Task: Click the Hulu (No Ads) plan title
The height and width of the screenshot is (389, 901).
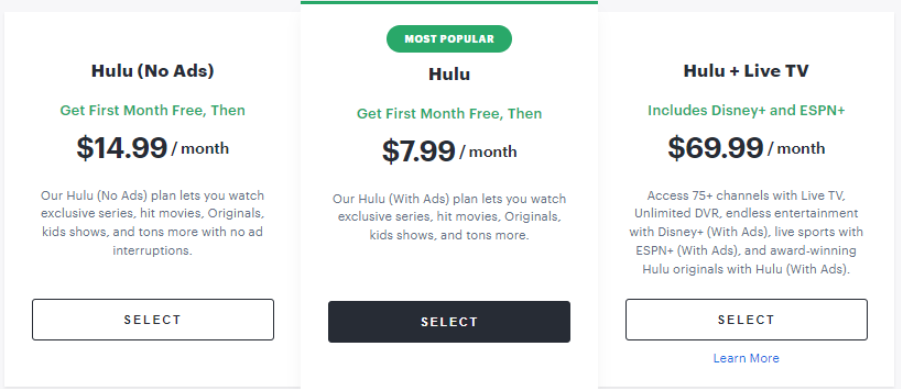Action: coord(153,71)
